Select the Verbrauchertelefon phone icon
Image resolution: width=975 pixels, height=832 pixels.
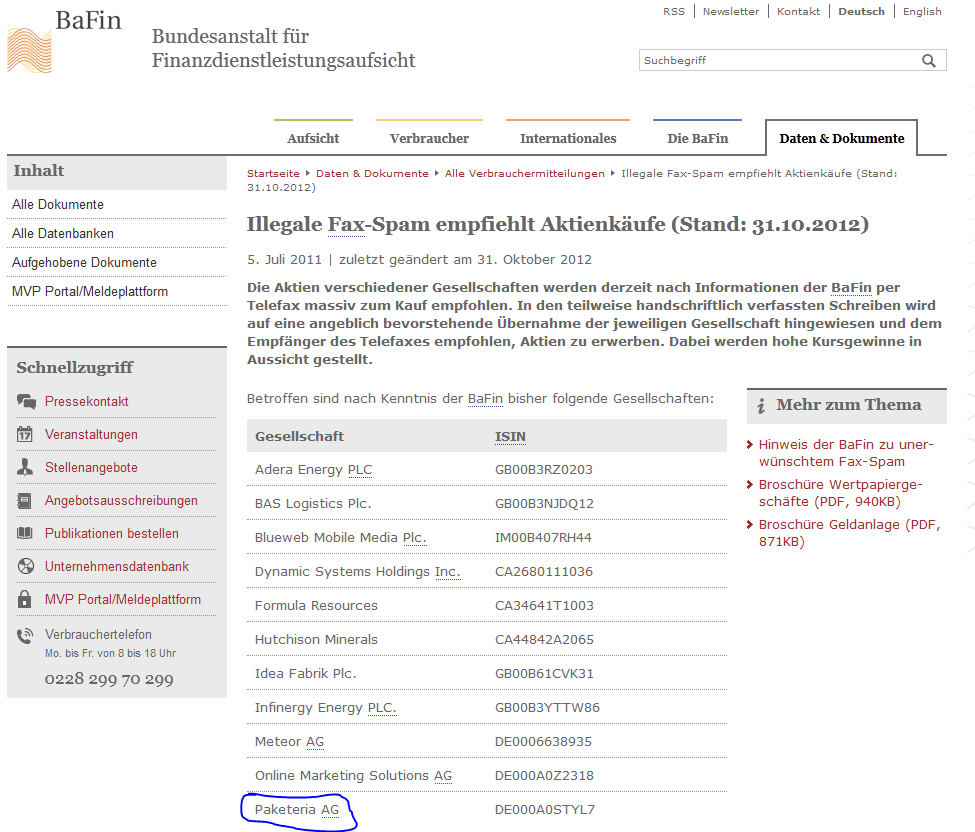pyautogui.click(x=23, y=635)
